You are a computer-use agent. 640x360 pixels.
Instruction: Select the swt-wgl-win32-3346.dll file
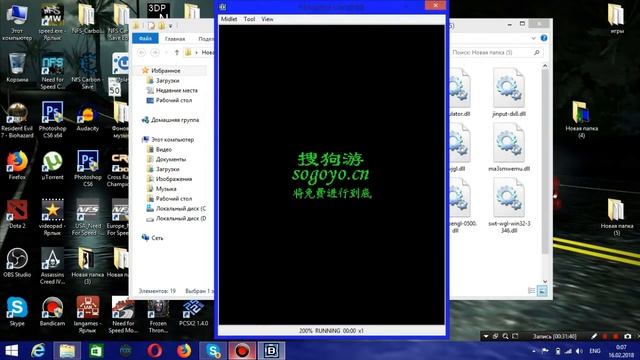click(x=509, y=206)
